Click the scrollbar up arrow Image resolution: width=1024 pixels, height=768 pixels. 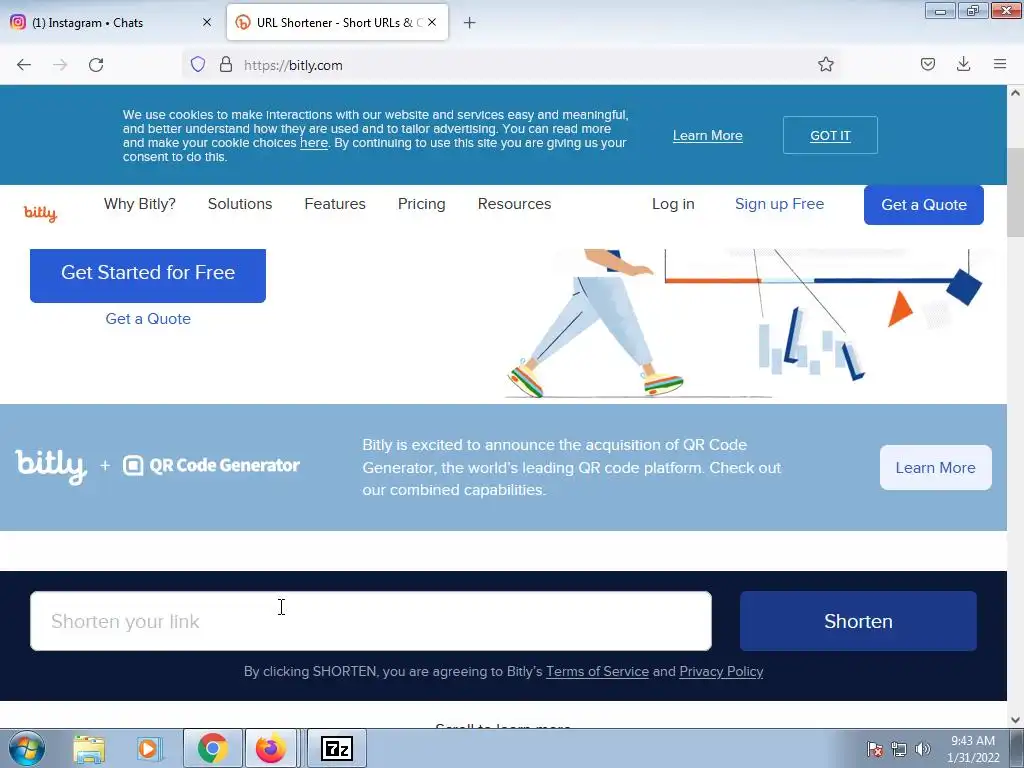point(1016,93)
